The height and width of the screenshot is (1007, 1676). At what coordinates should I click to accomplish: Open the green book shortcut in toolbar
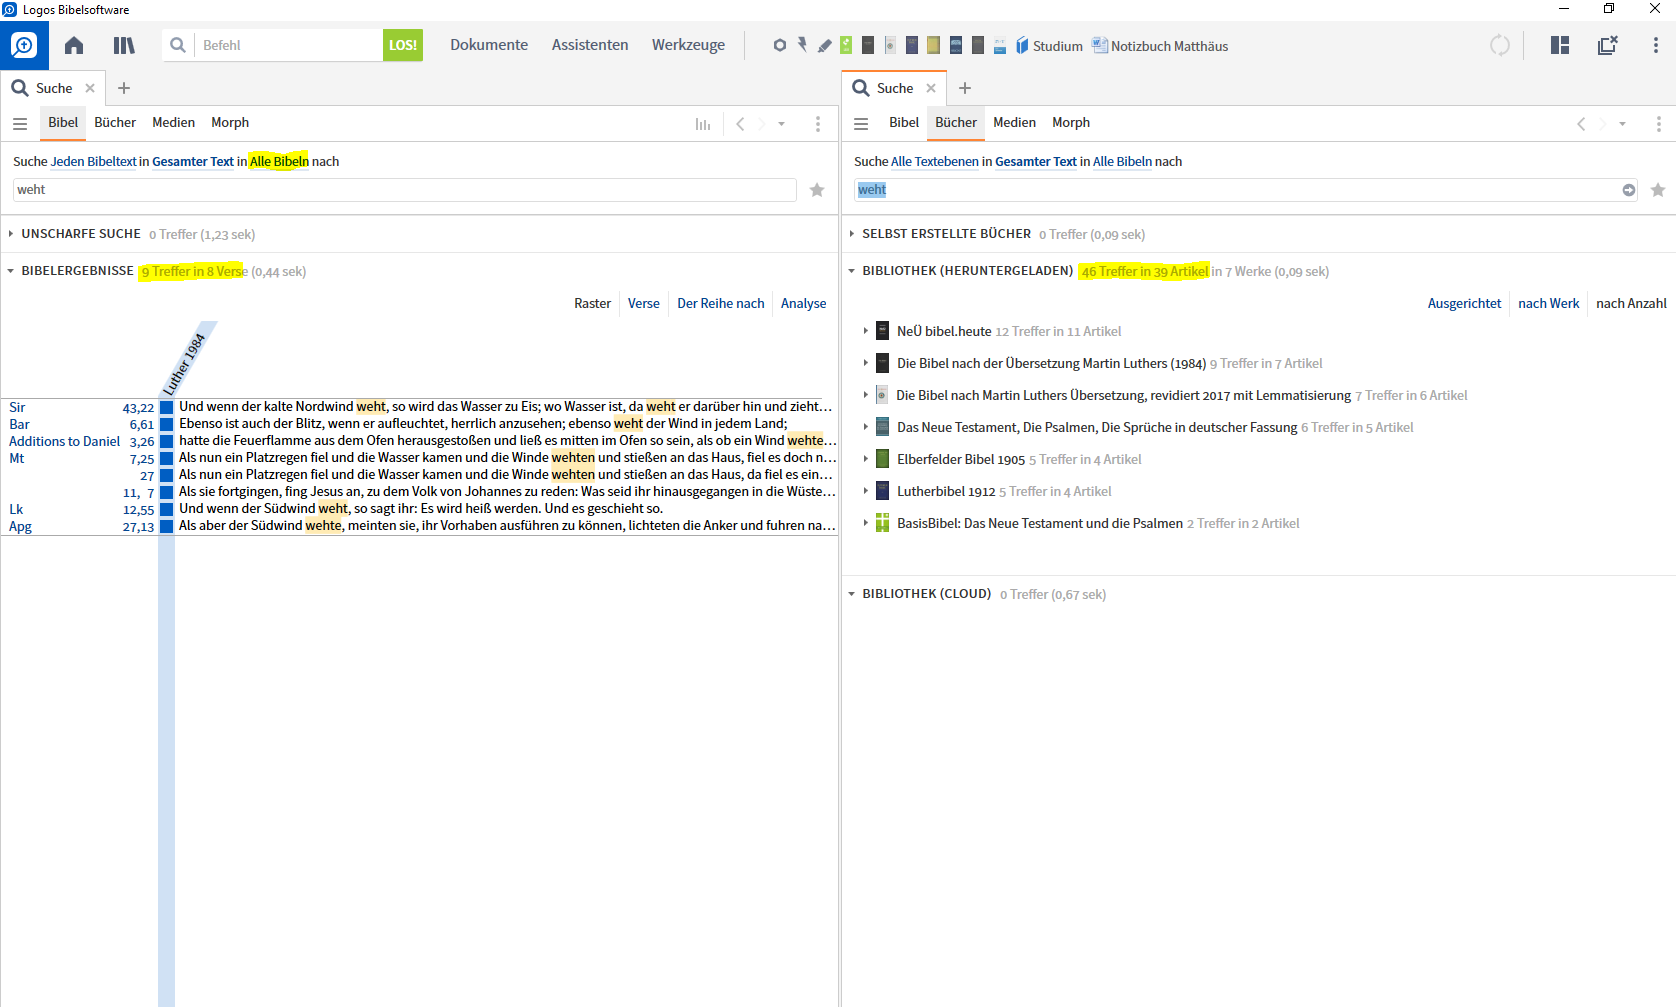point(846,45)
